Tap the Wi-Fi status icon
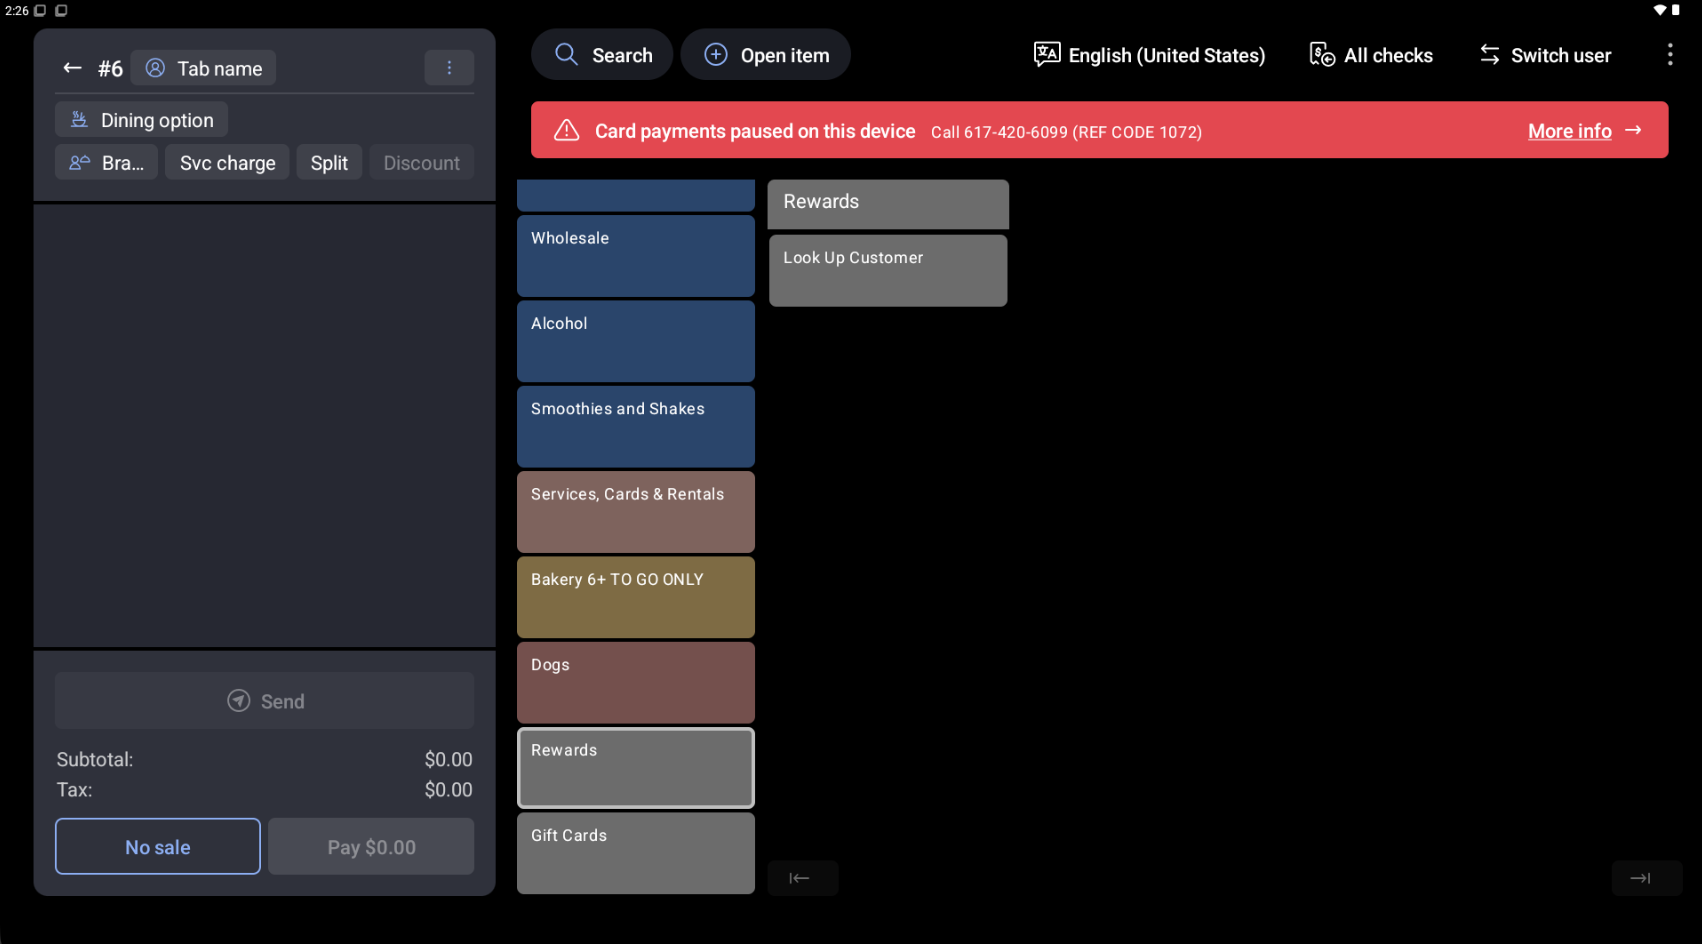The width and height of the screenshot is (1702, 944). tap(1660, 10)
